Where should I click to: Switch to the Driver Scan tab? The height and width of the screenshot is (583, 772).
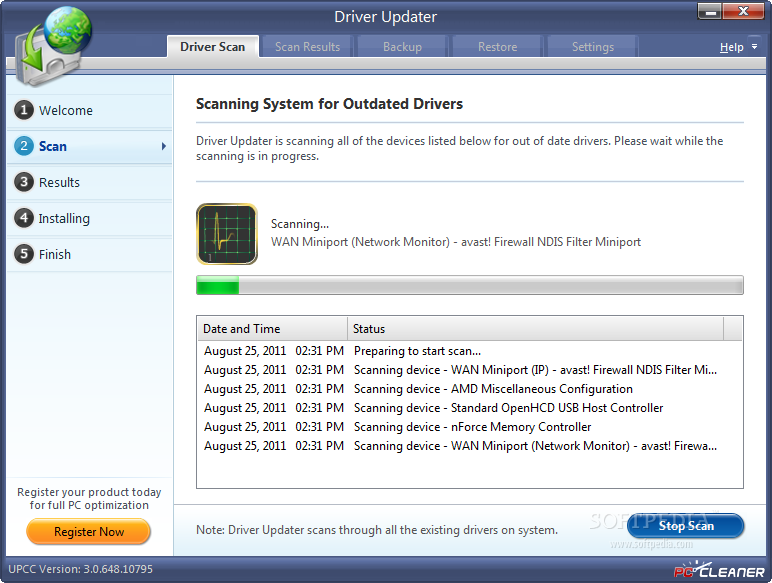coord(213,47)
